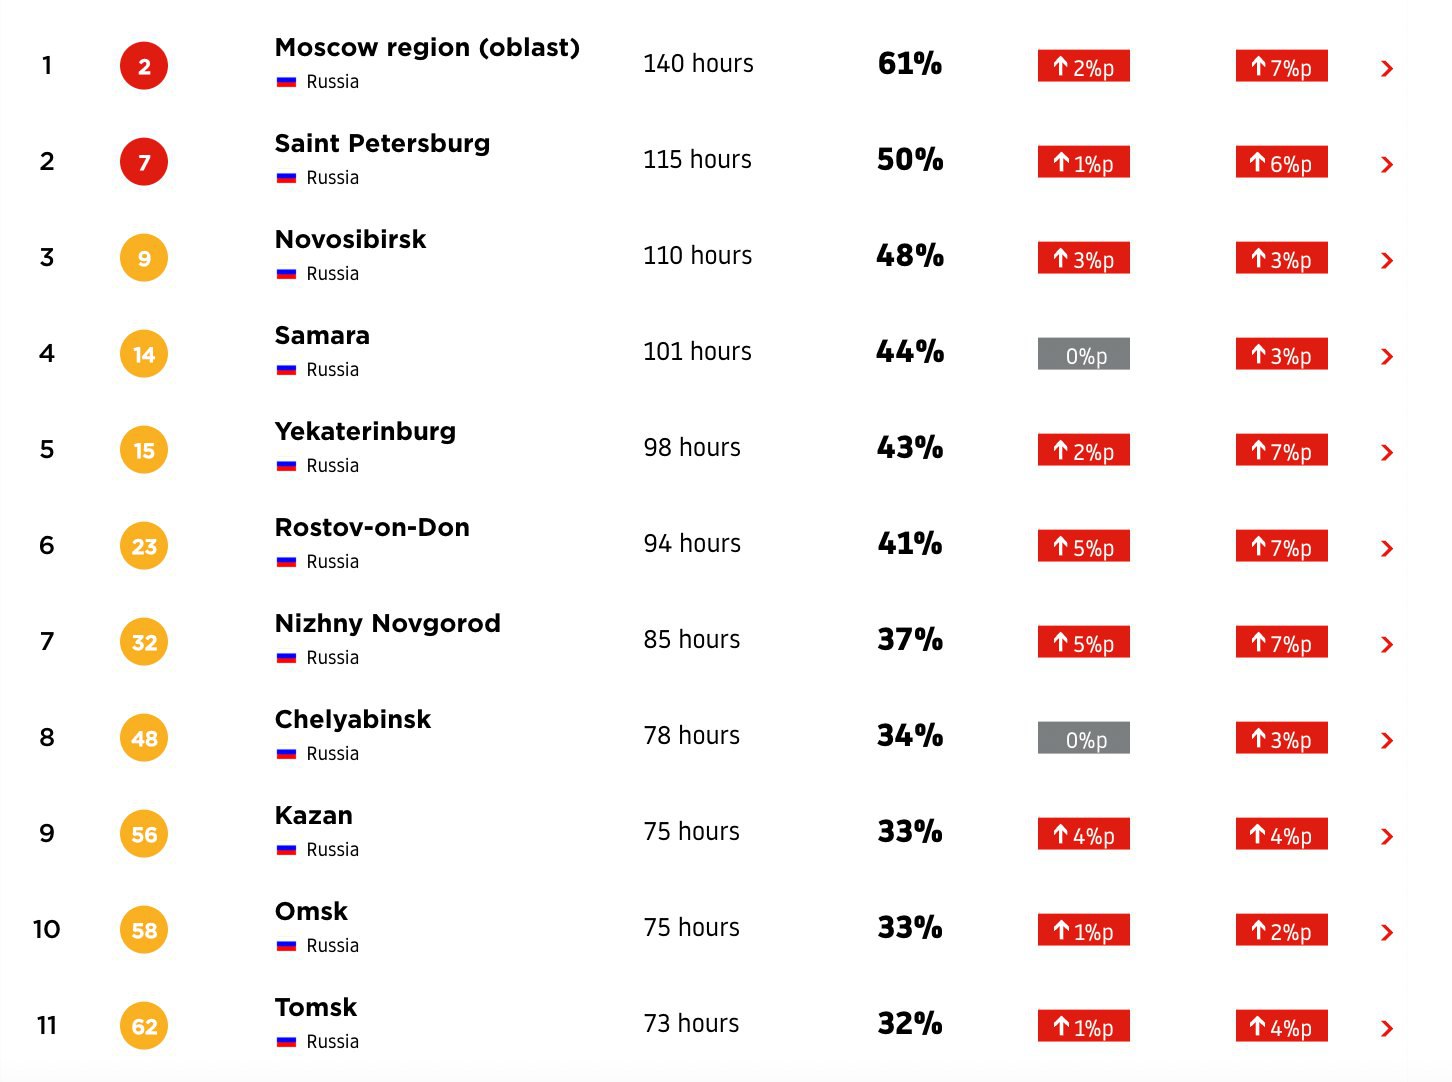Expand the Yekaterinburg row chevron
Screen dimensions: 1452x1082
pos(1386,452)
